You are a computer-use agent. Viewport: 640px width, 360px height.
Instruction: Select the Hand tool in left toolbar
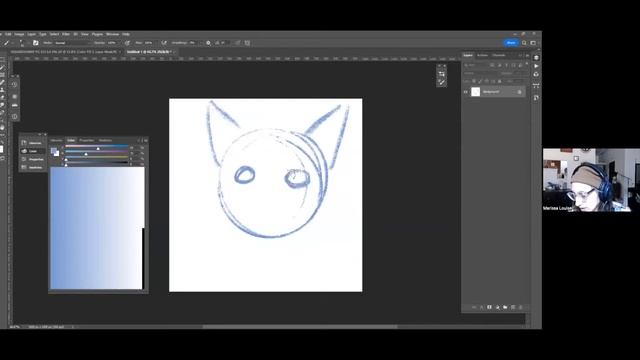pyautogui.click(x=2, y=127)
